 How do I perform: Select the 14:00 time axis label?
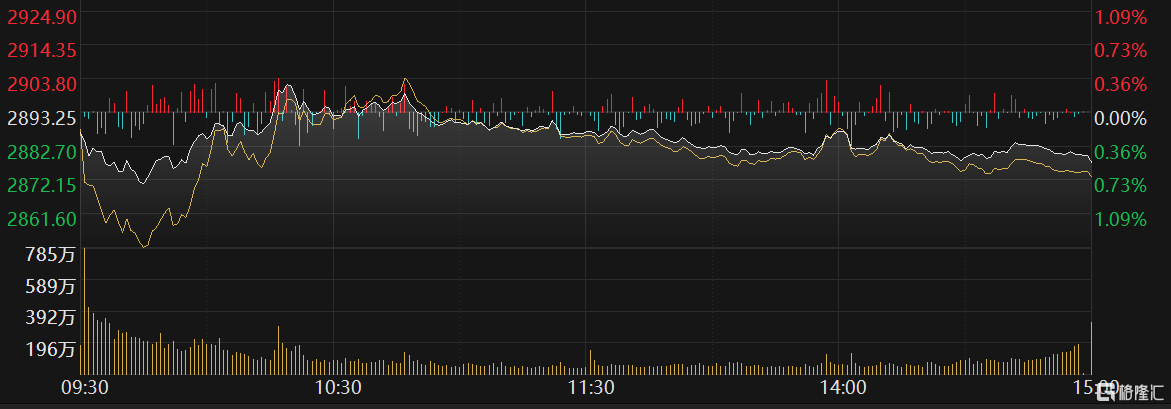(x=842, y=387)
